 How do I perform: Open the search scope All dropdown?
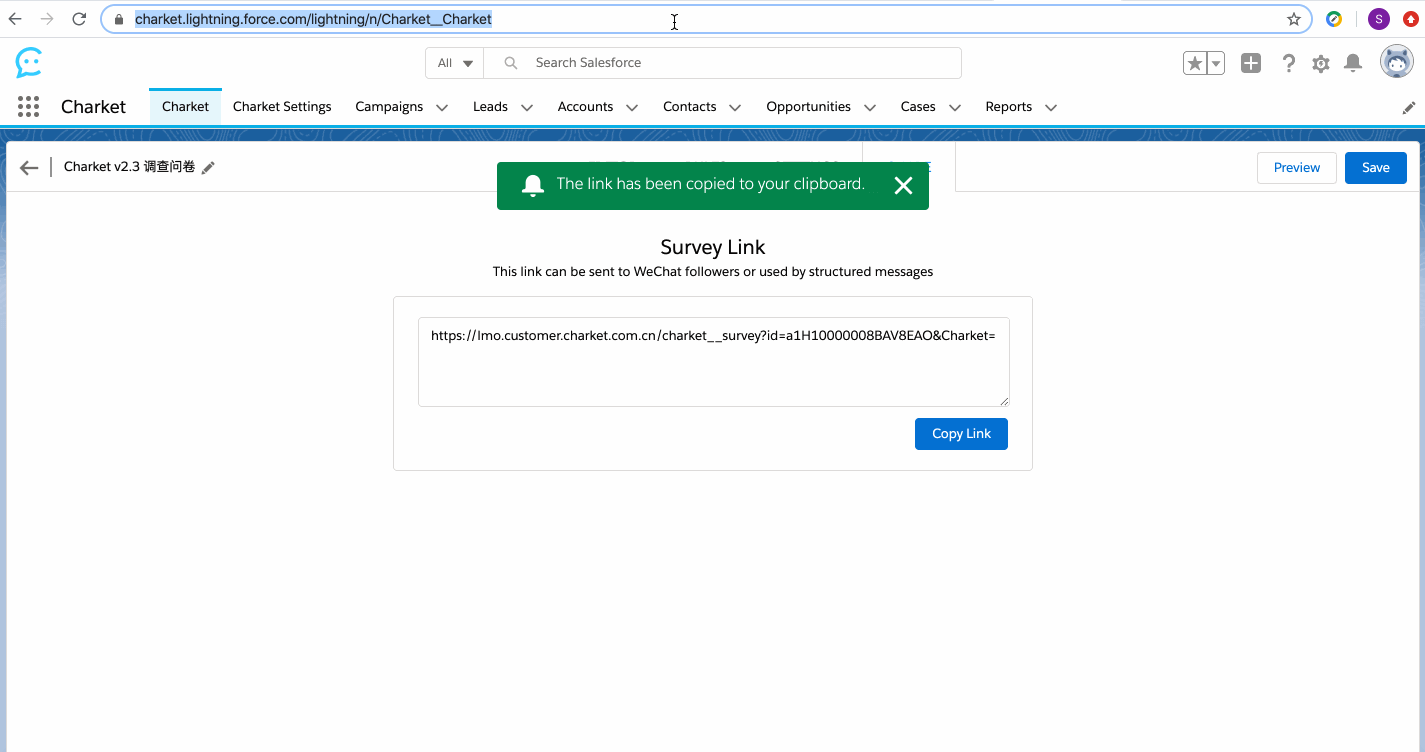pos(455,63)
